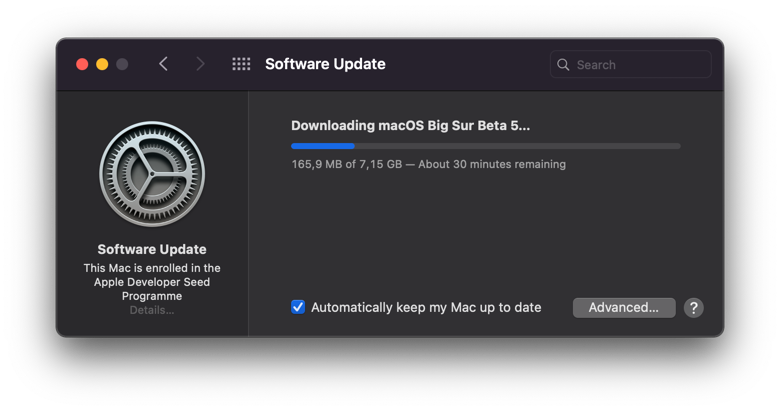Click the "Automatically keep my Mac up to date" label
Viewport: 780px width, 411px height.
click(x=426, y=308)
